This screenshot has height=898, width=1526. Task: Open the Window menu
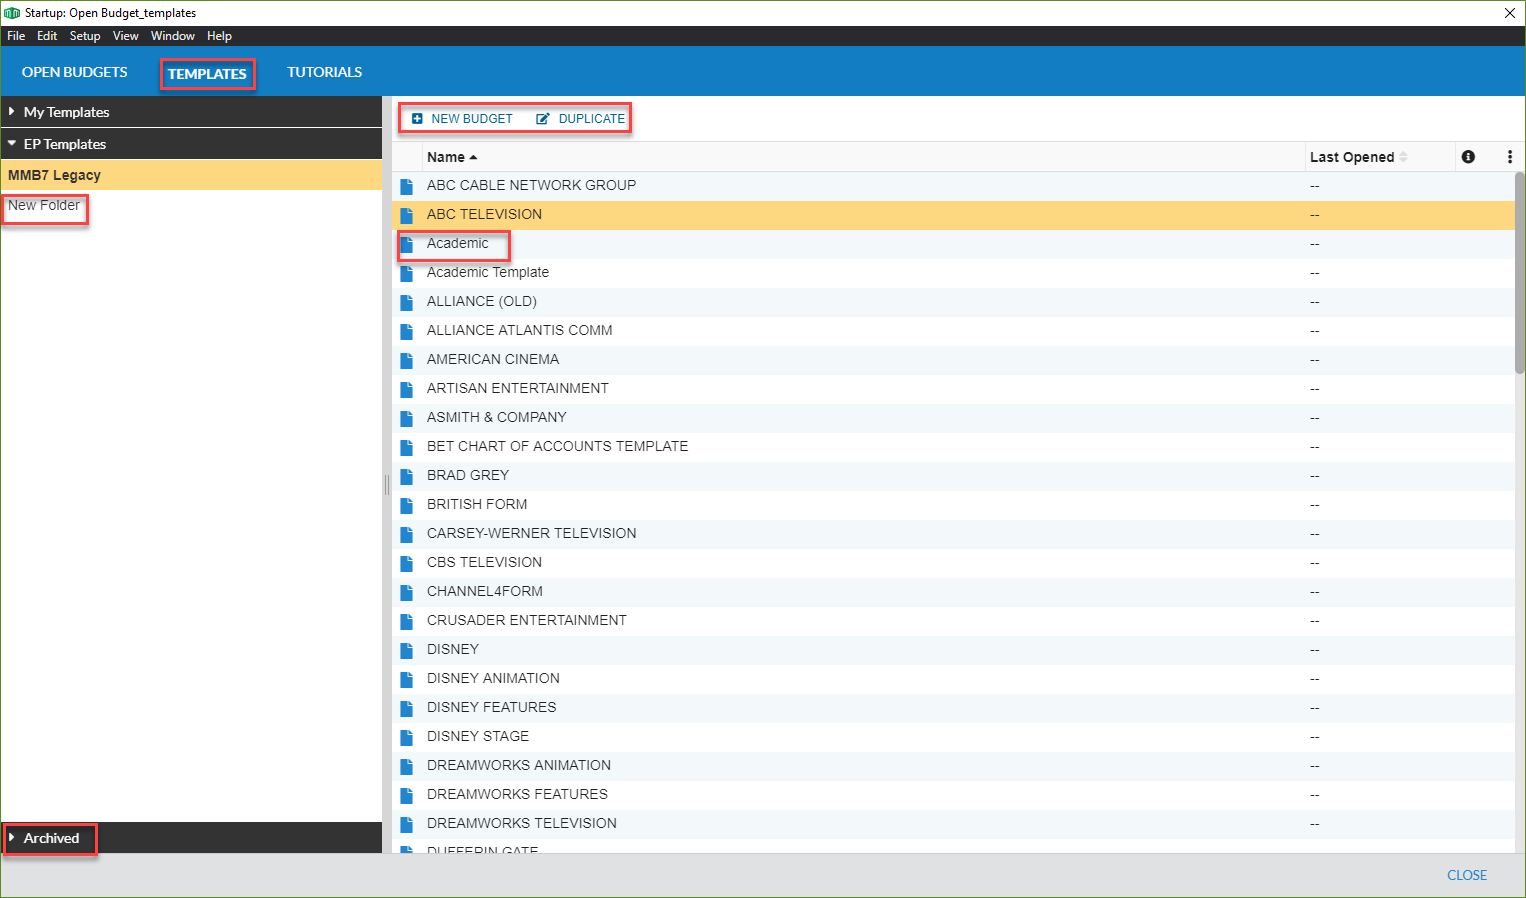pyautogui.click(x=173, y=36)
